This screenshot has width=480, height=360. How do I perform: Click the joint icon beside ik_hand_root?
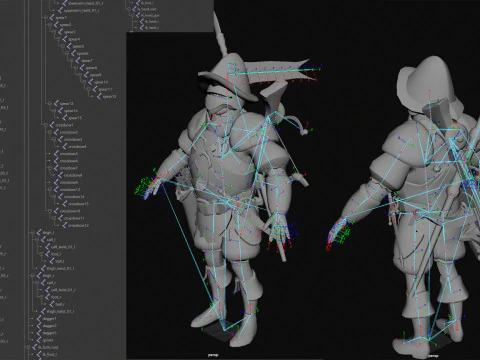point(134,9)
